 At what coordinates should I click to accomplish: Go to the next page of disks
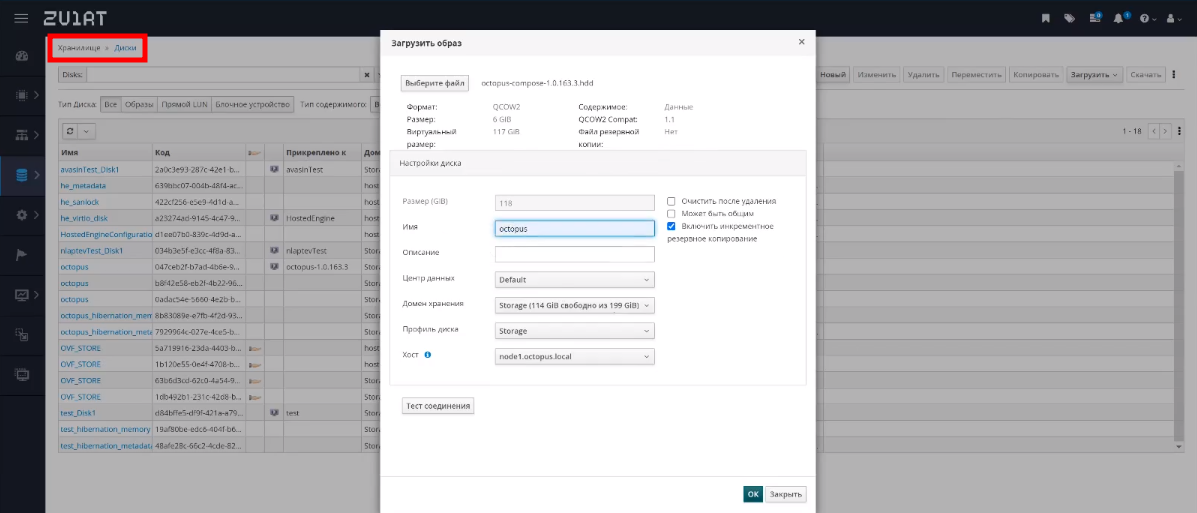coord(1166,131)
